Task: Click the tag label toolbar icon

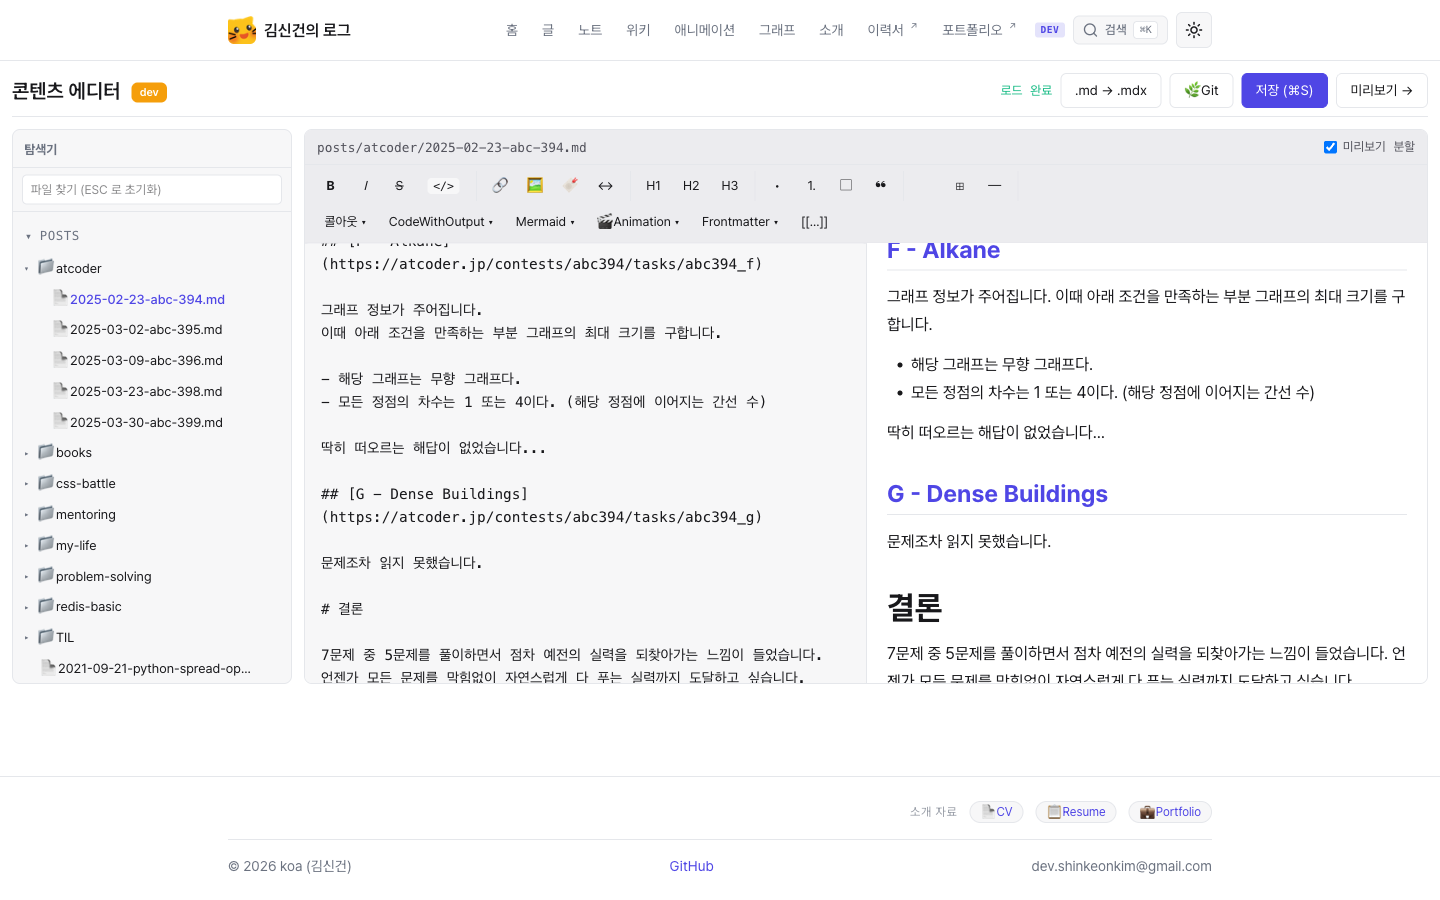Action: point(570,185)
